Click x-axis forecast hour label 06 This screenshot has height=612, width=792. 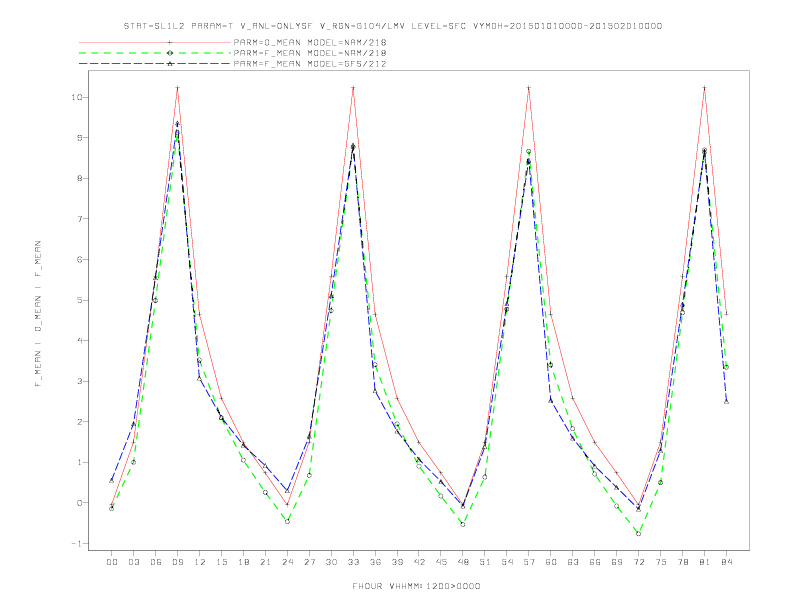(x=156, y=562)
